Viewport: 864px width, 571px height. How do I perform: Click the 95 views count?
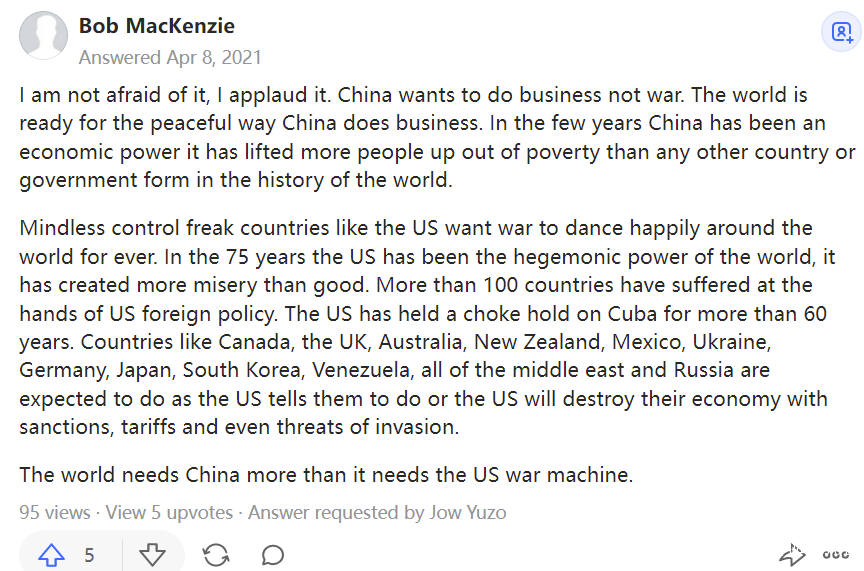pyautogui.click(x=54, y=513)
